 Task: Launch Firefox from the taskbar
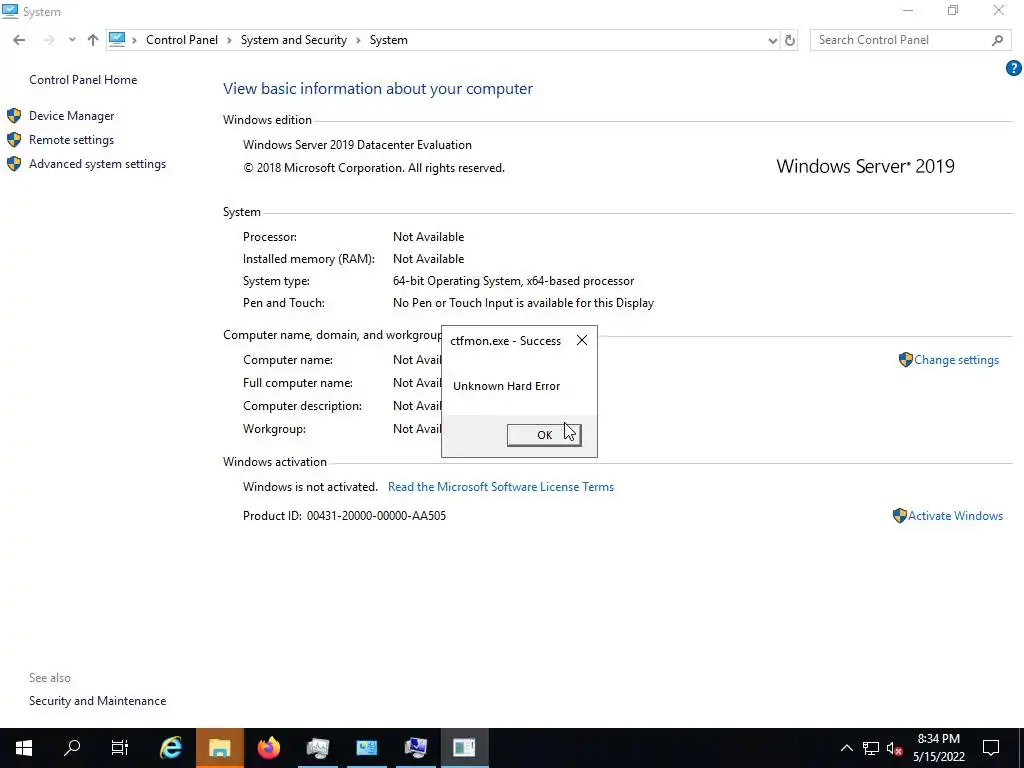coord(268,748)
